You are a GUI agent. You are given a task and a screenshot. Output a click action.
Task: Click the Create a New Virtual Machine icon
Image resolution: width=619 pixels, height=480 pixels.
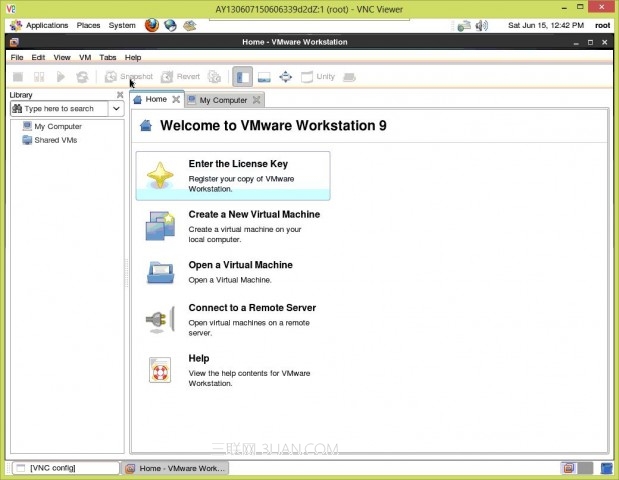(x=160, y=226)
